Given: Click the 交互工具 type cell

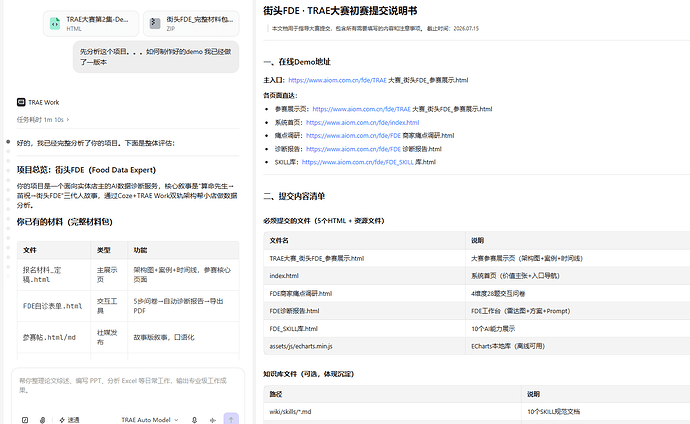Looking at the screenshot, I should pos(109,306).
